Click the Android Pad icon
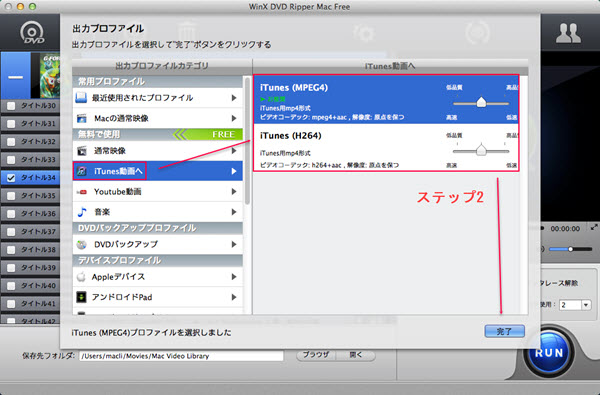 click(x=82, y=297)
